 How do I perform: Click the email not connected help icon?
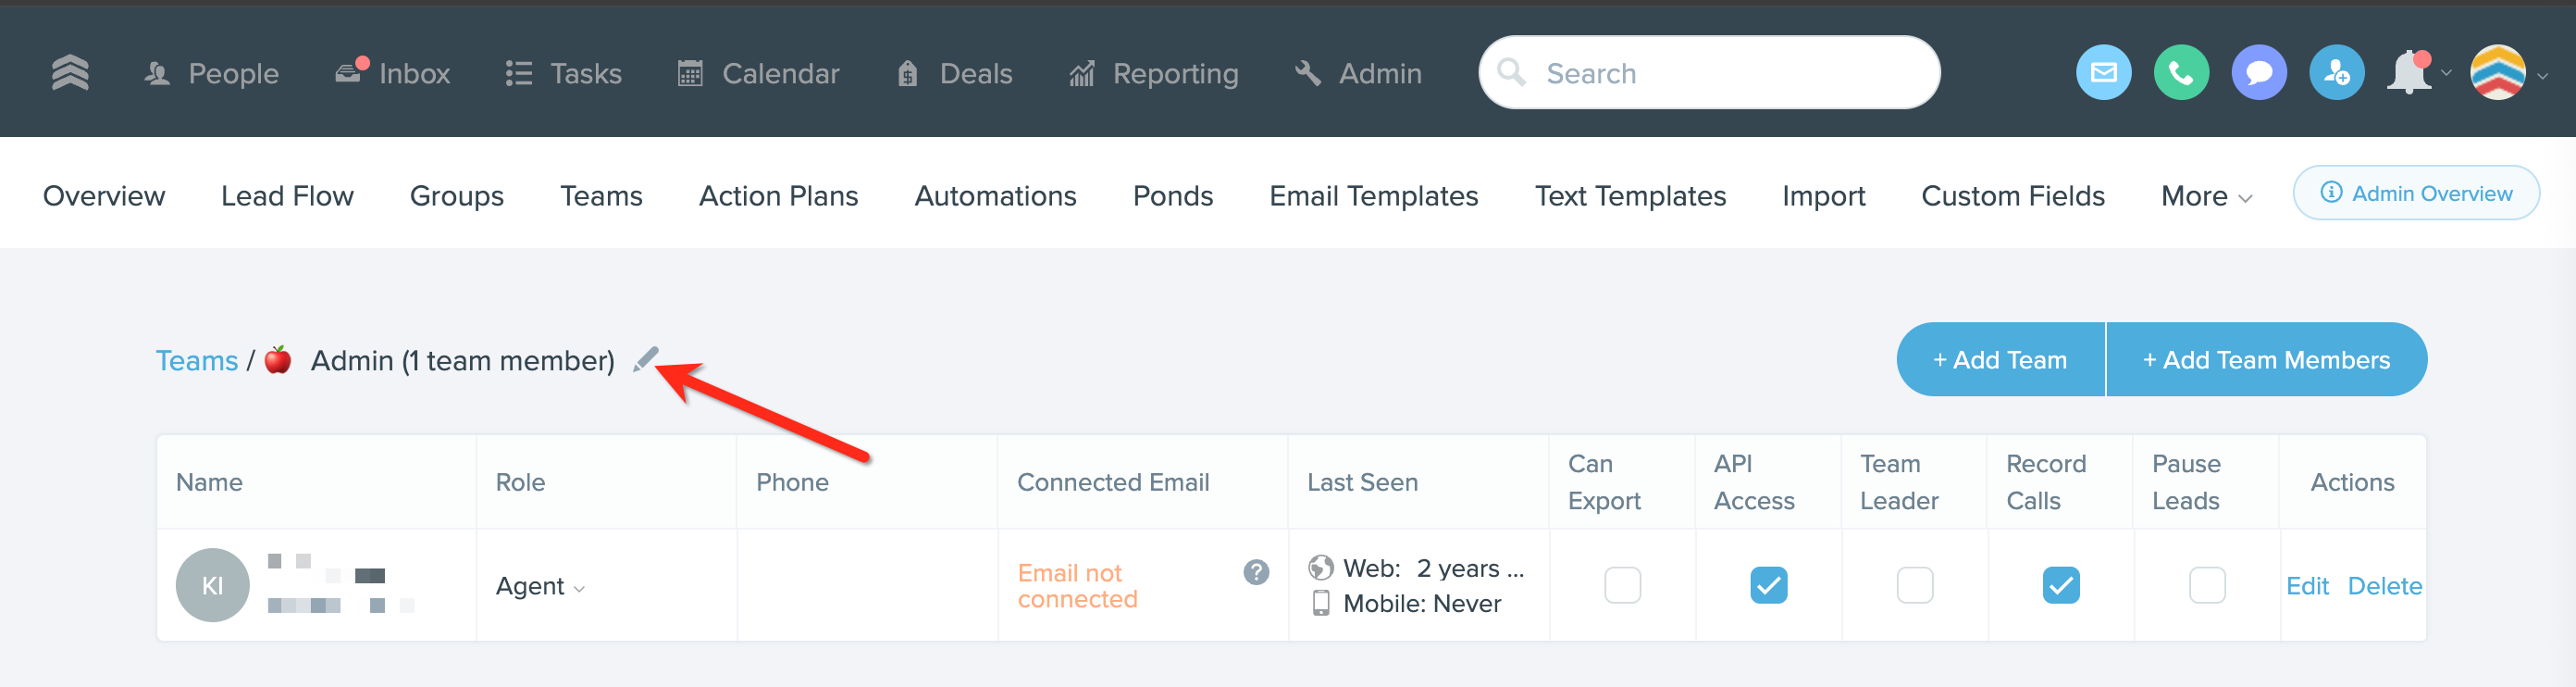1256,572
